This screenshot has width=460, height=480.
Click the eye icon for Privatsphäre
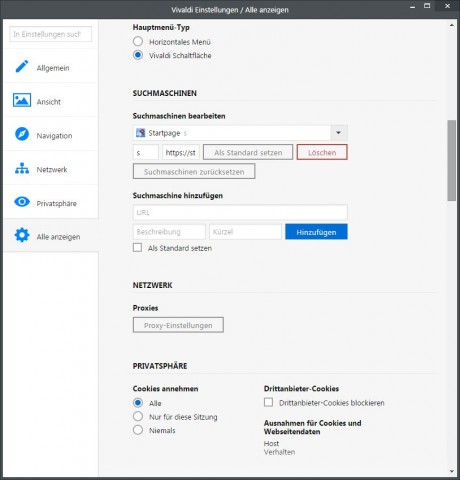coord(22,202)
